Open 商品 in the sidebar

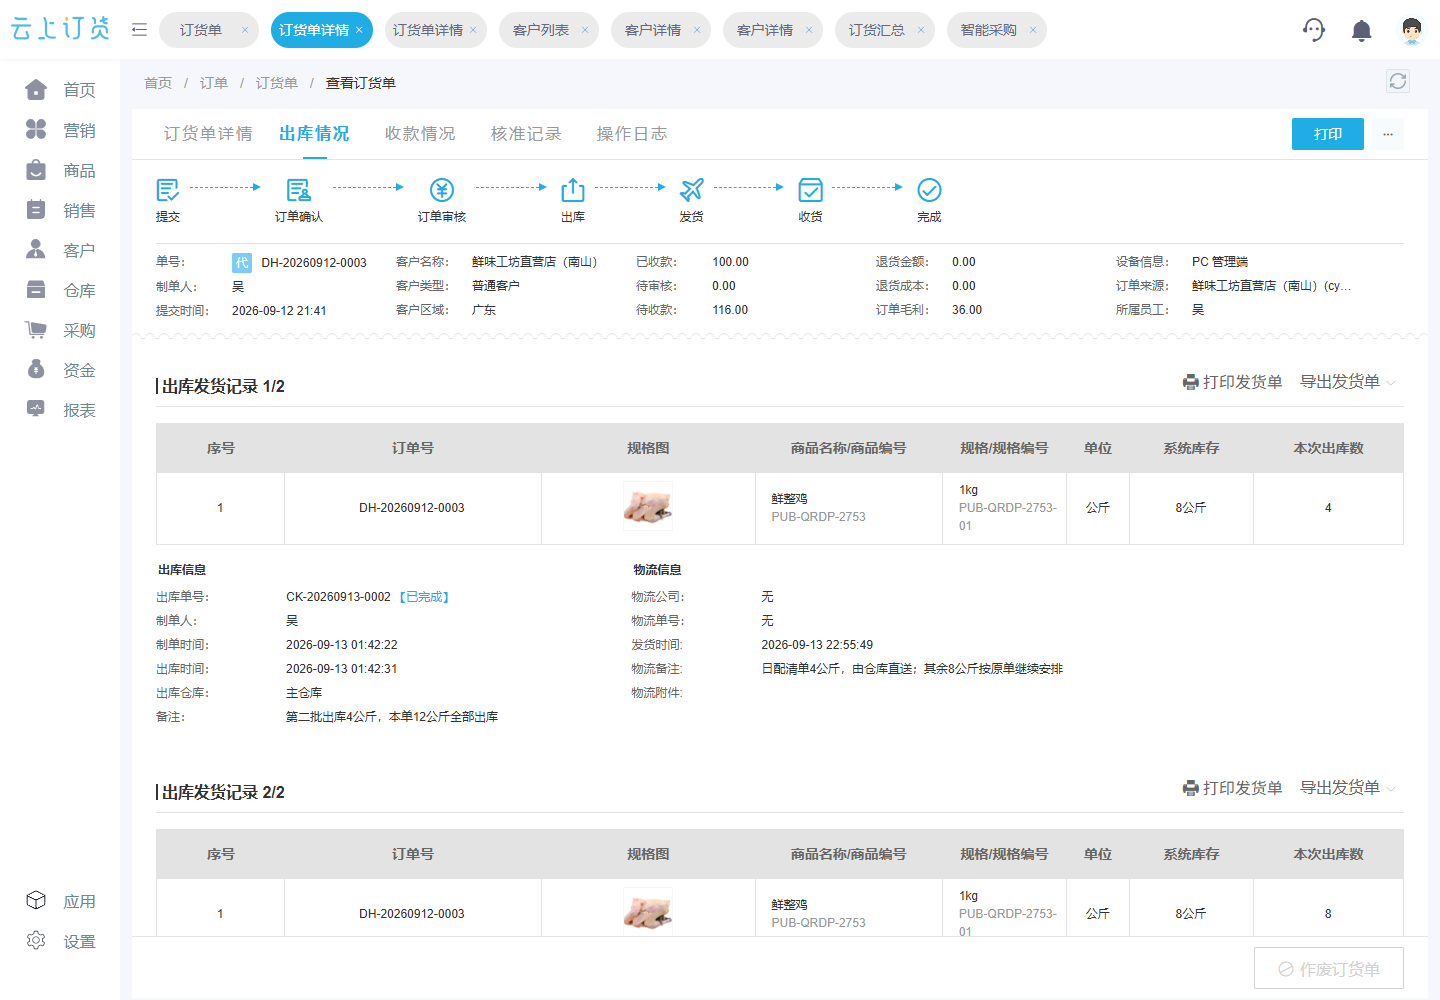(60, 170)
